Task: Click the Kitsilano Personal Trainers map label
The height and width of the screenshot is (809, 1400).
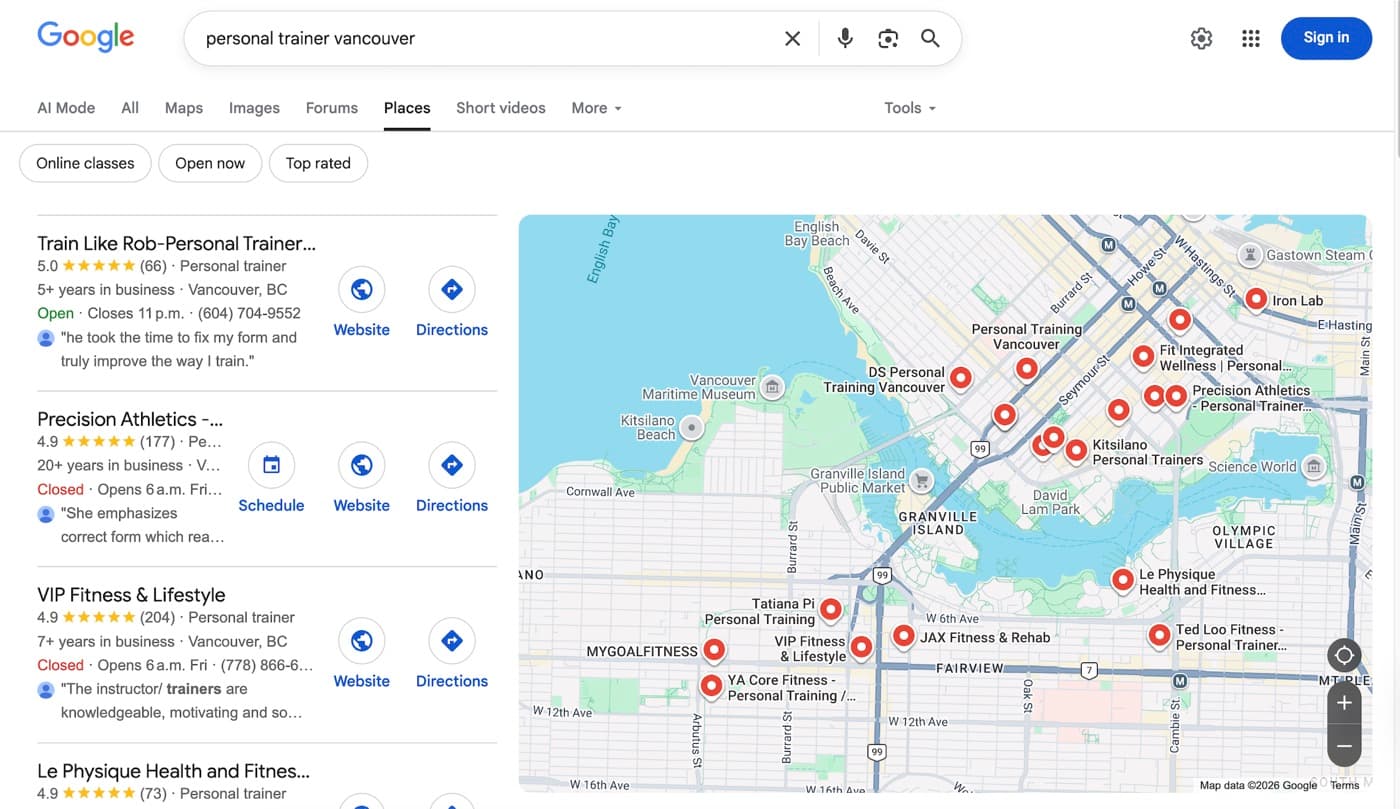Action: click(1147, 452)
